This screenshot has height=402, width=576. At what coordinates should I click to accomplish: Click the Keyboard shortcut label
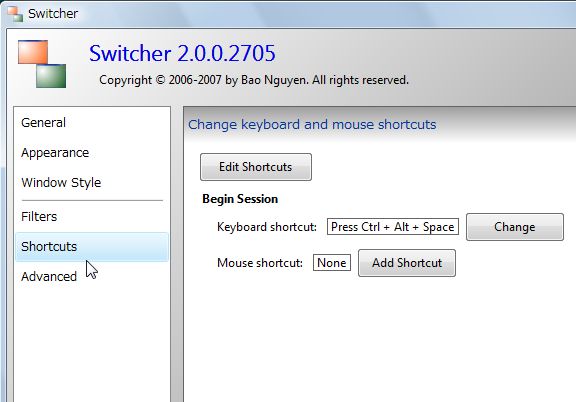coord(267,227)
